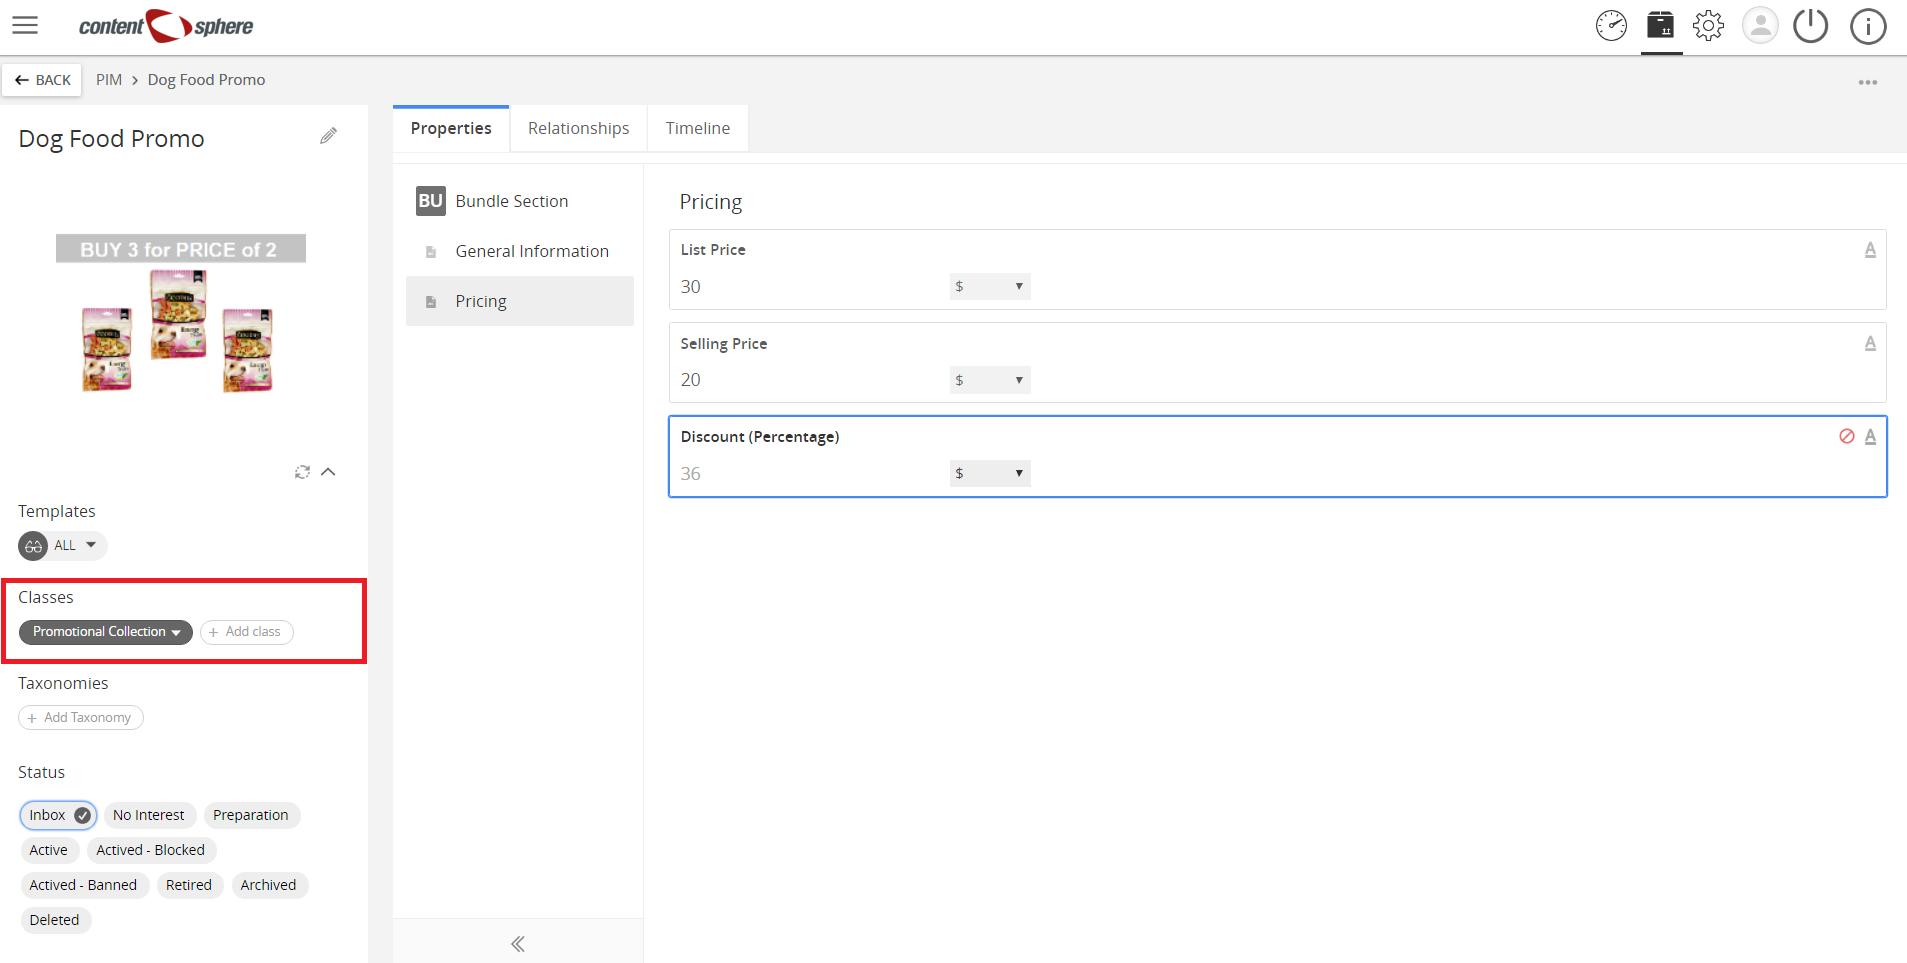The height and width of the screenshot is (963, 1907).
Task: Refresh the product image preview
Action: pyautogui.click(x=302, y=471)
